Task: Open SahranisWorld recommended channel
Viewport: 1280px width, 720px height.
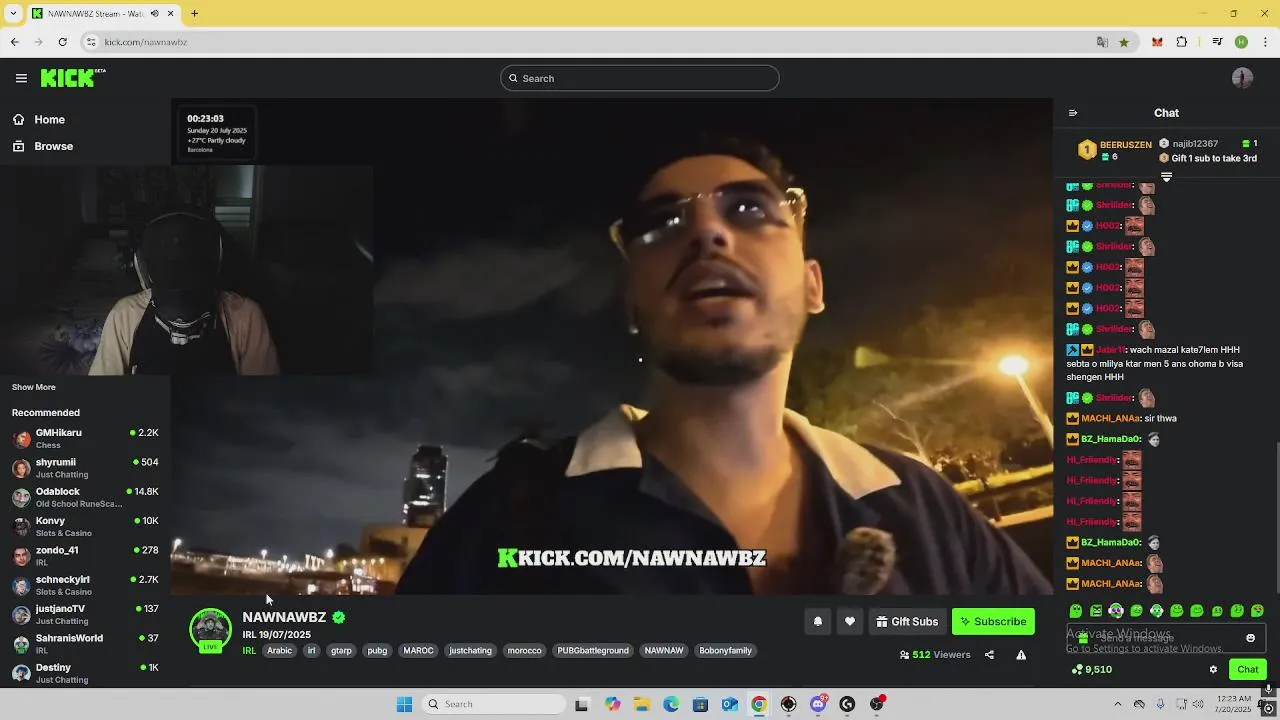Action: click(85, 644)
